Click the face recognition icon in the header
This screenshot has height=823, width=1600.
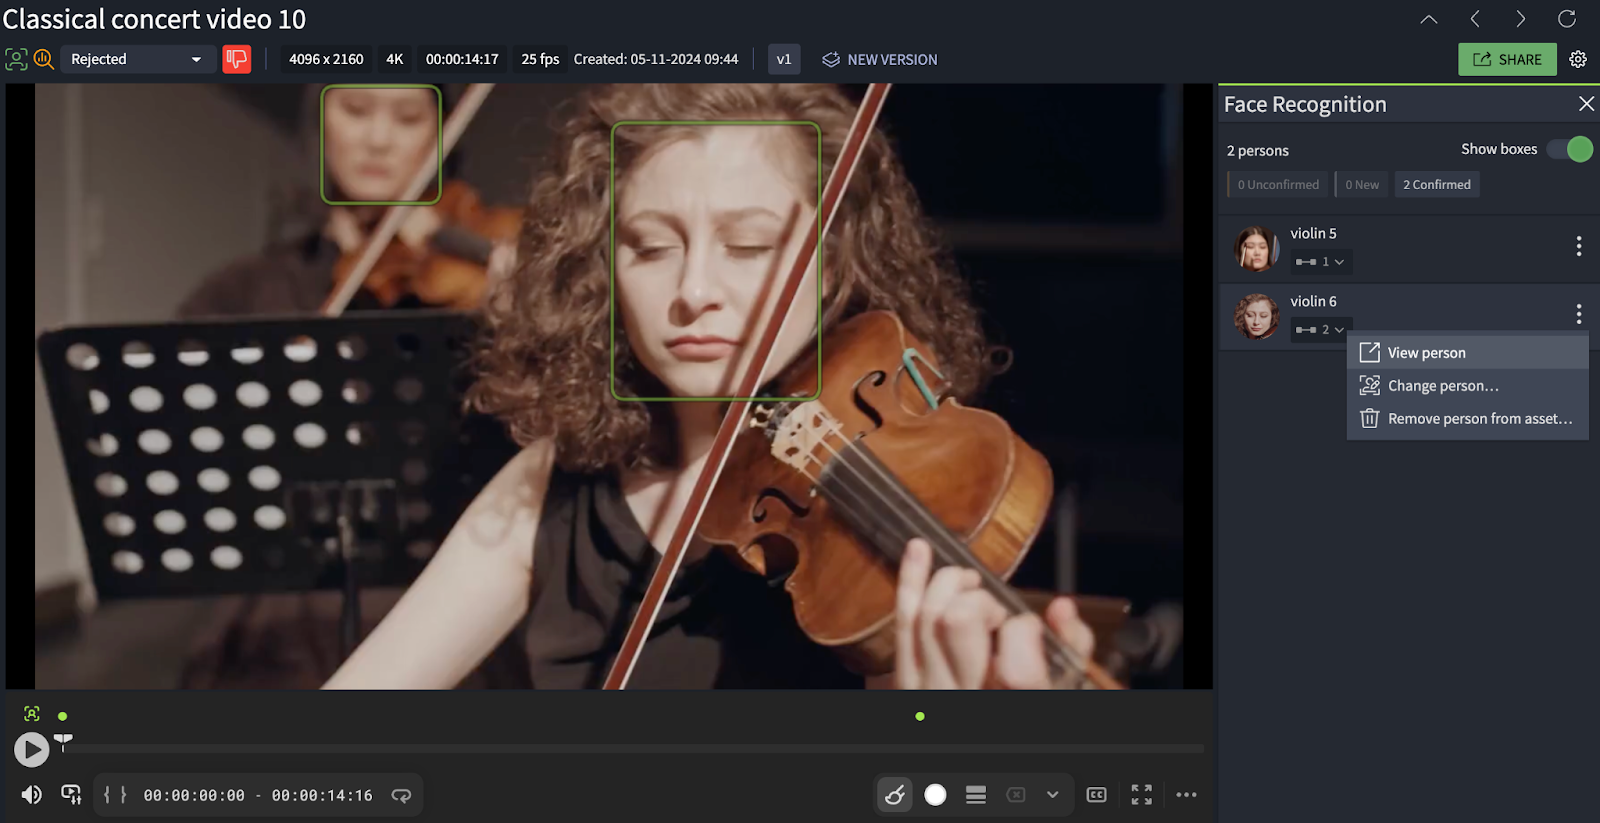point(16,59)
